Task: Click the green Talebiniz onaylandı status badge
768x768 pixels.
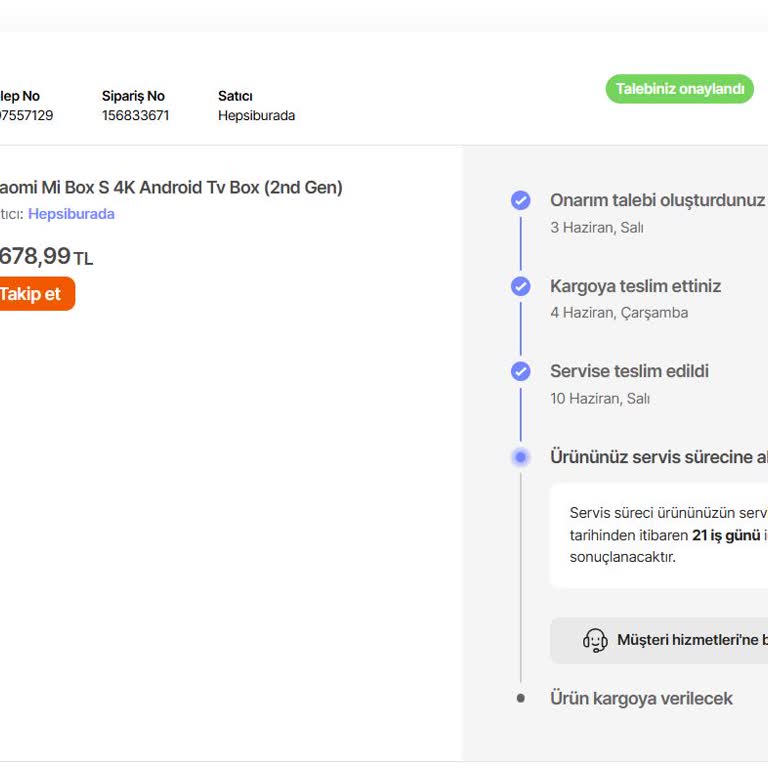Action: [679, 89]
